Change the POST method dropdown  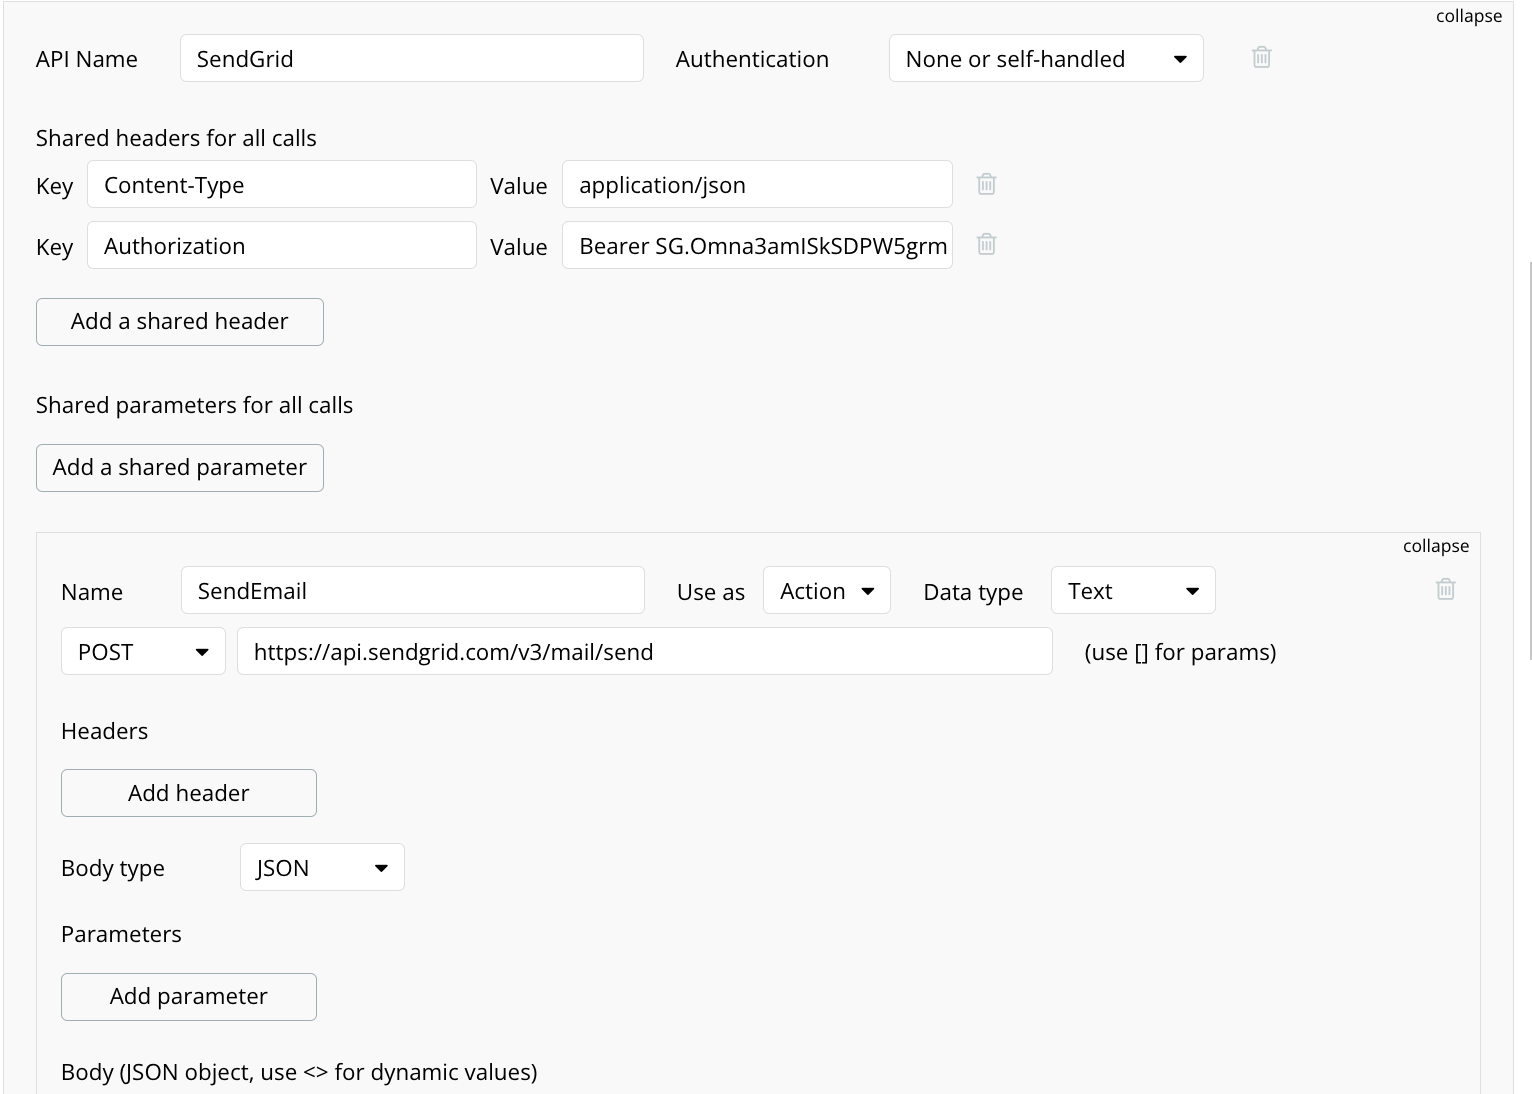click(143, 652)
